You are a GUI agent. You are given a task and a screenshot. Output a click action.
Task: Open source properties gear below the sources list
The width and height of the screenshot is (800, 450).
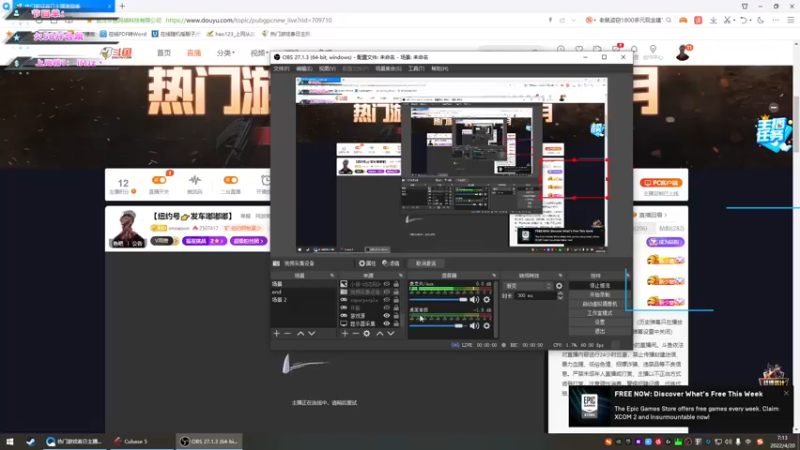(x=366, y=333)
